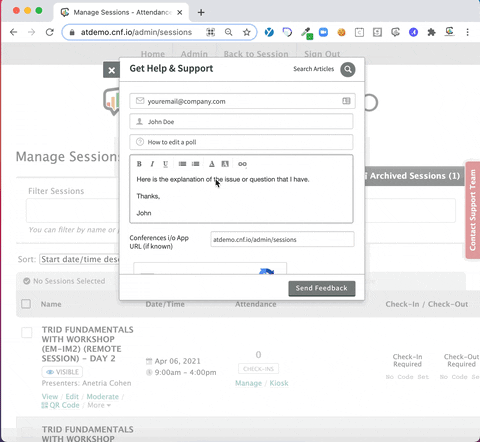Expand the More options dropdown
Viewport: 480px width, 442px height.
pyautogui.click(x=99, y=405)
